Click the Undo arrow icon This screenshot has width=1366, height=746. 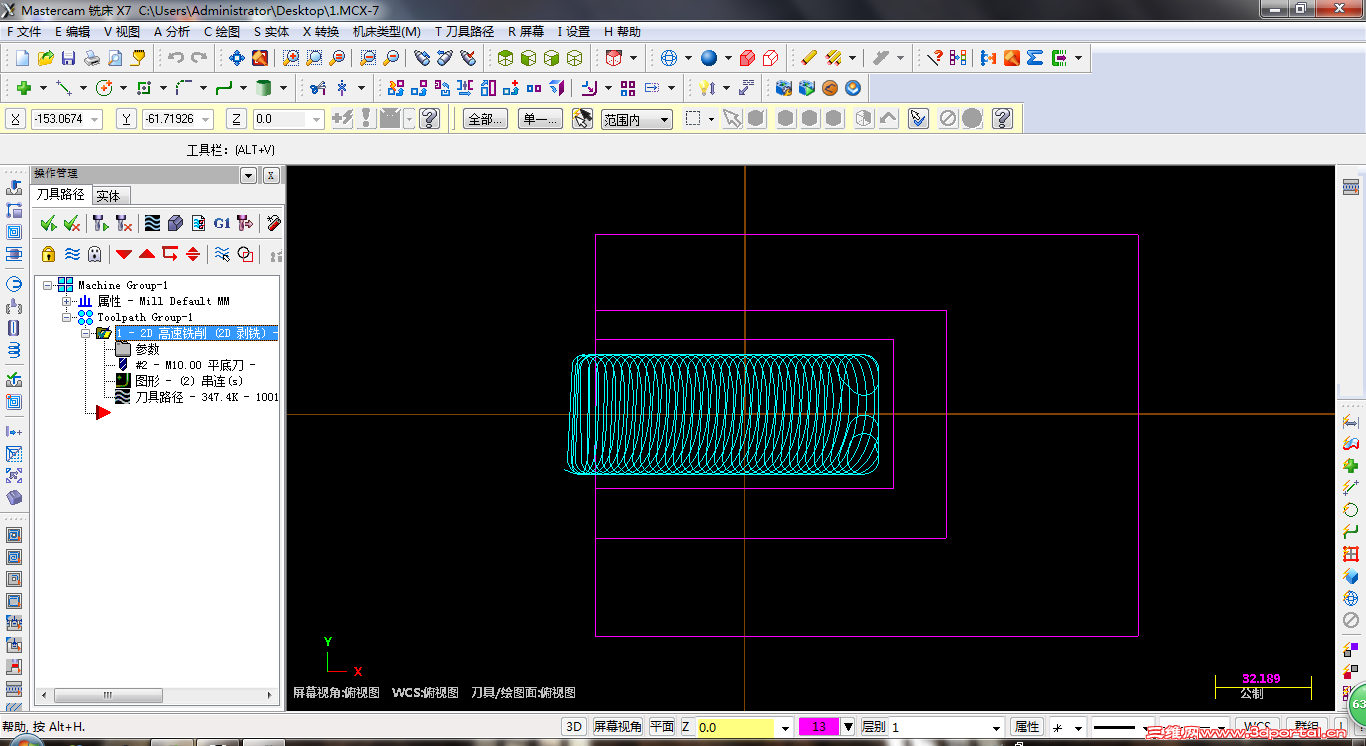[176, 58]
